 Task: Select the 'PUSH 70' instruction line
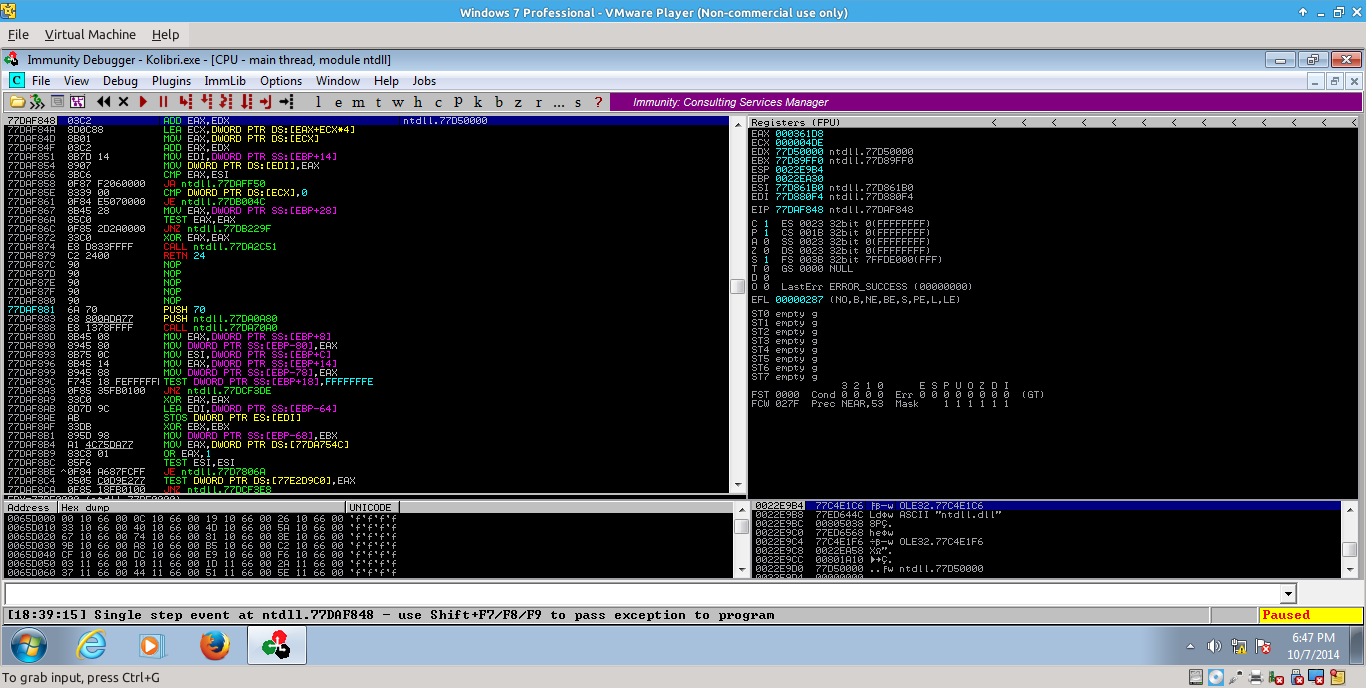click(x=367, y=309)
